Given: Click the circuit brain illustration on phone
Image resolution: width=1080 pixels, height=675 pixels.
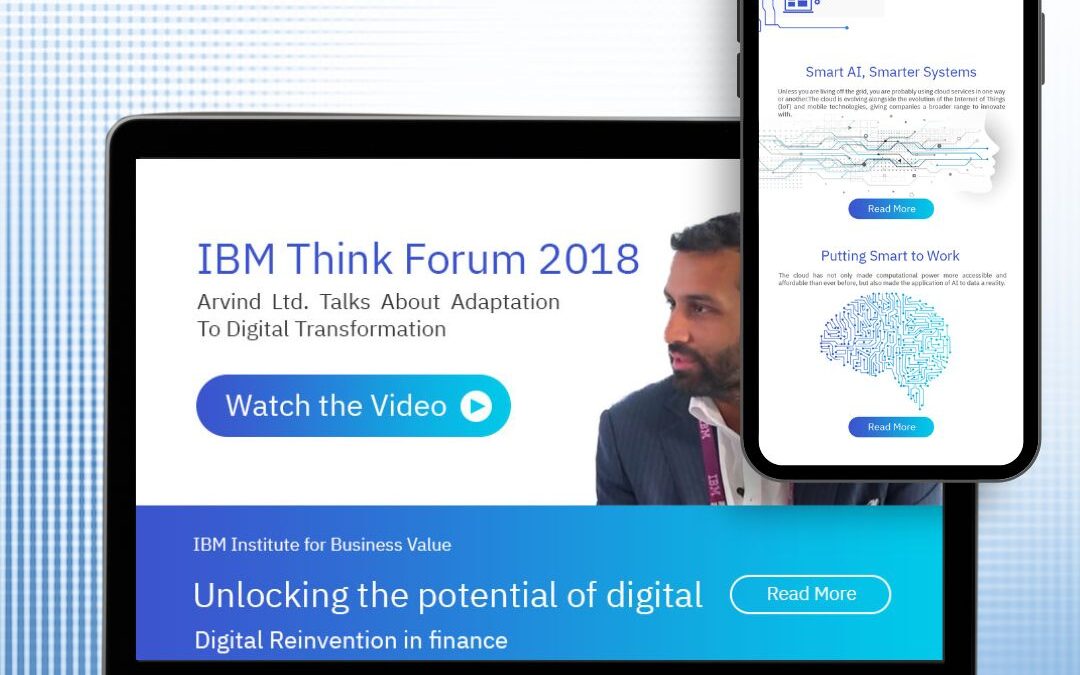Looking at the screenshot, I should 886,350.
